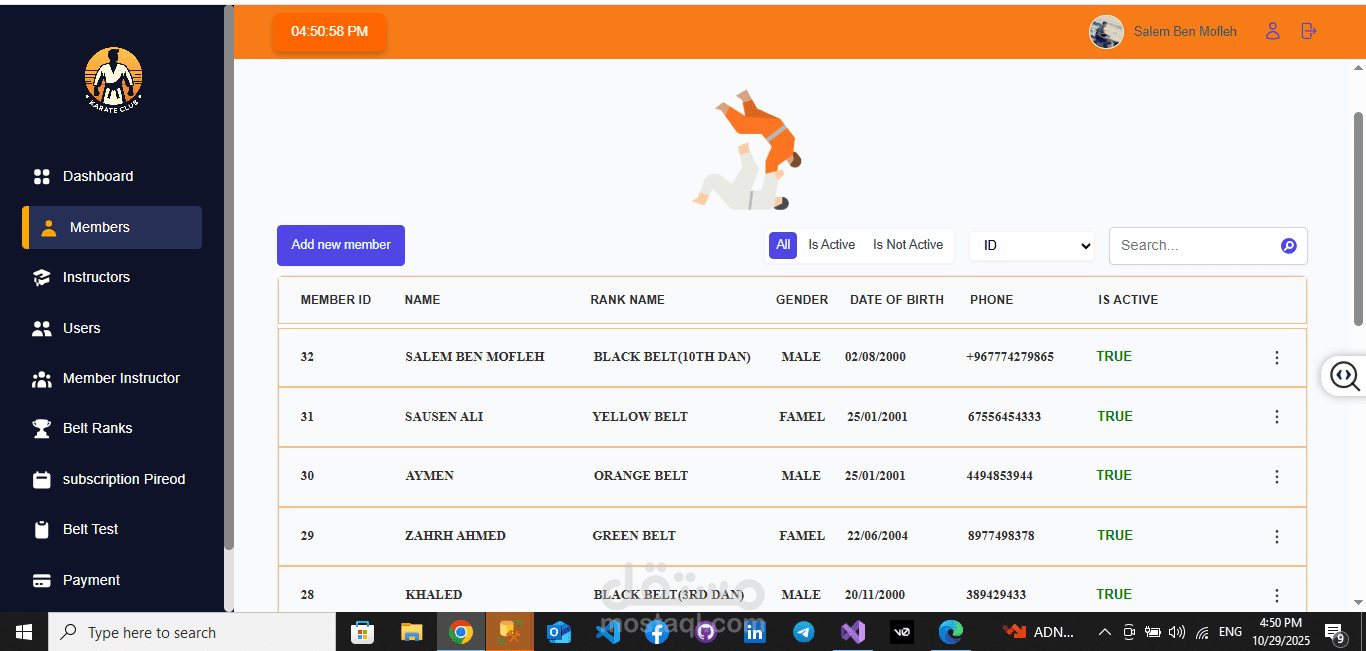1366x651 pixels.
Task: Open actions menu for Salem Ben Mofleh row
Action: click(1276, 357)
